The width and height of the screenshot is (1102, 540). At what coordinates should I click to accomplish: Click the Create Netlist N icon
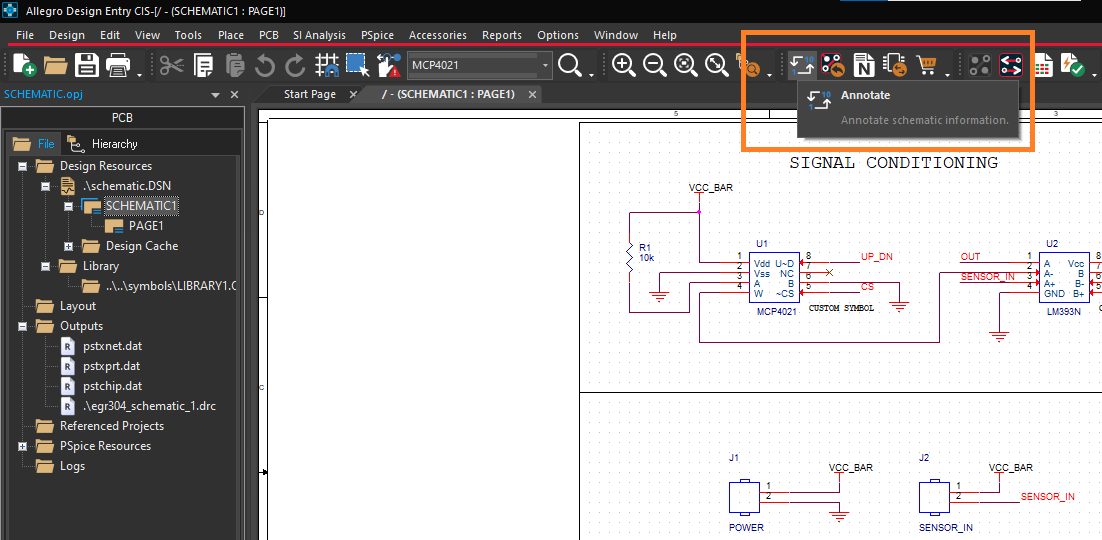click(864, 65)
